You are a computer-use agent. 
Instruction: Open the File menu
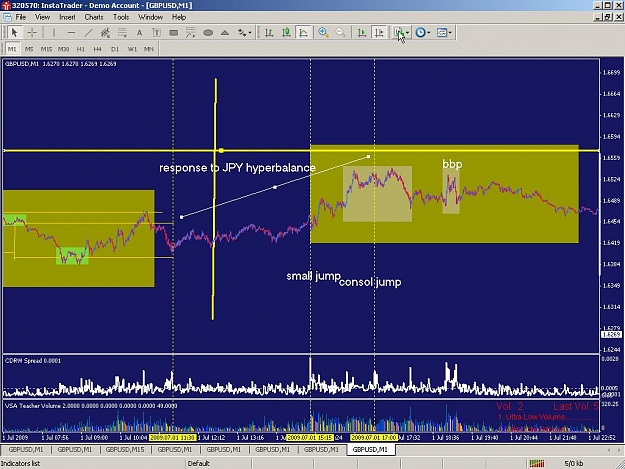click(21, 17)
